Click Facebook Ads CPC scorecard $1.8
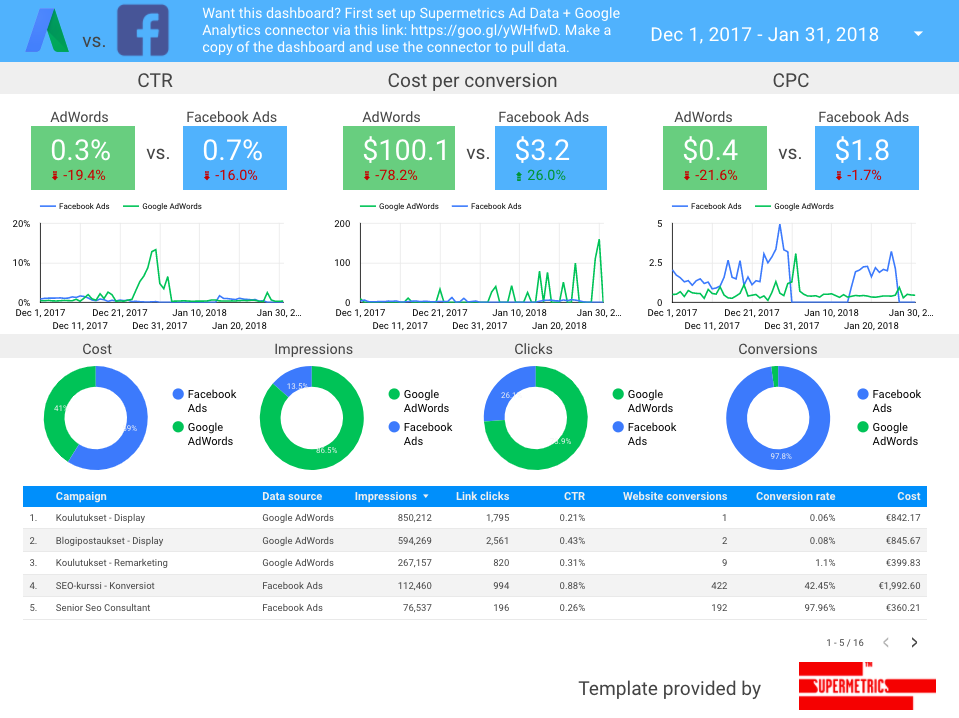 click(867, 158)
